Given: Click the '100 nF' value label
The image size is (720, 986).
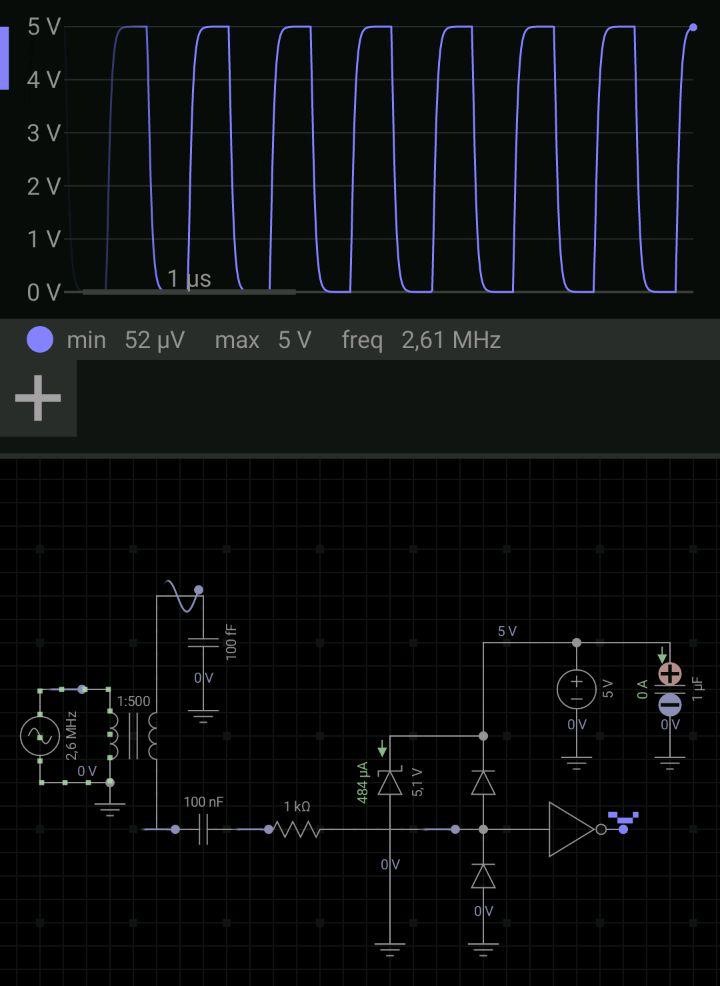Looking at the screenshot, I should (x=203, y=802).
